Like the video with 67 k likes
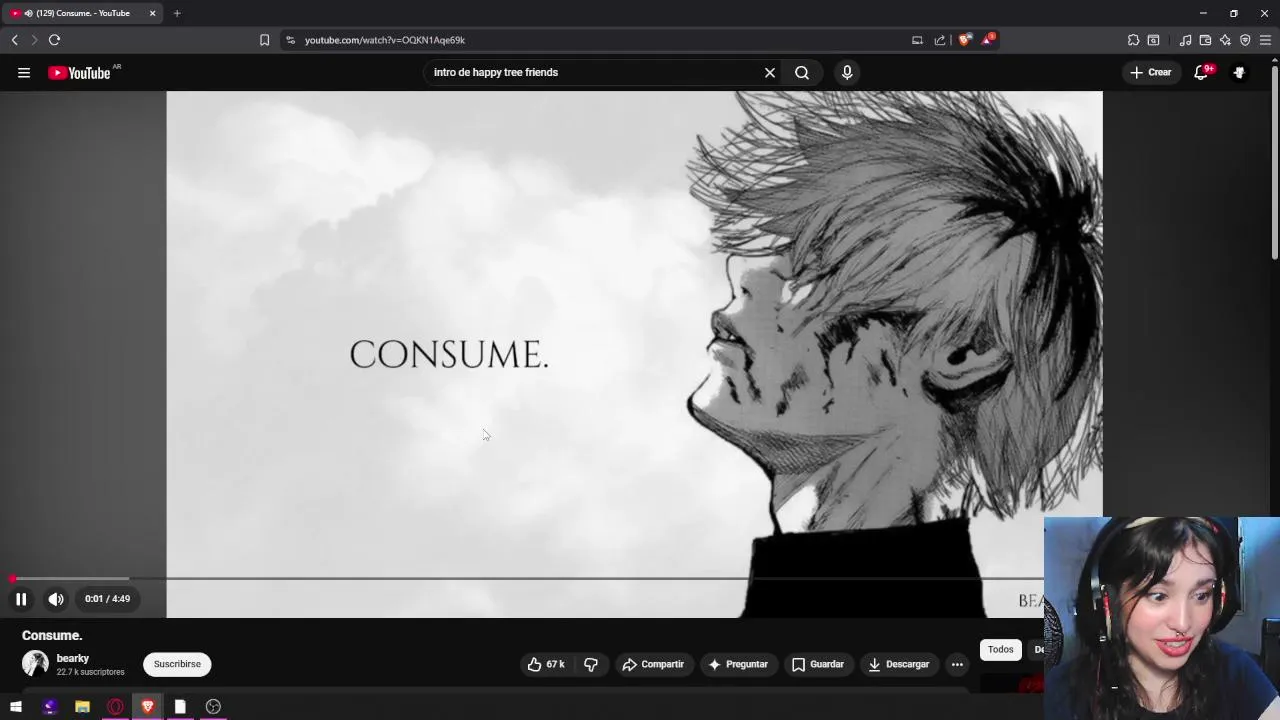Viewport: 1280px width, 720px height. [546, 664]
